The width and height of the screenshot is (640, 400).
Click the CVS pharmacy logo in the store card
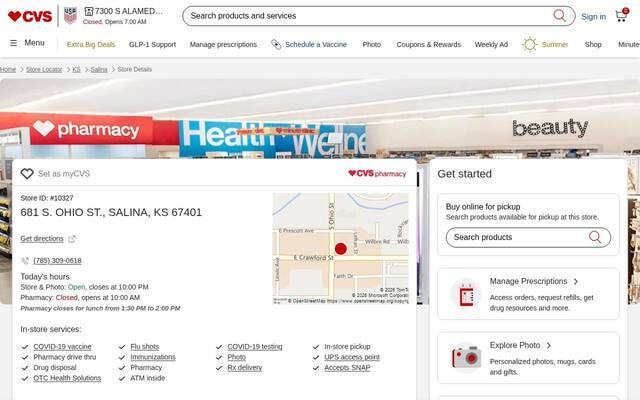coord(377,173)
